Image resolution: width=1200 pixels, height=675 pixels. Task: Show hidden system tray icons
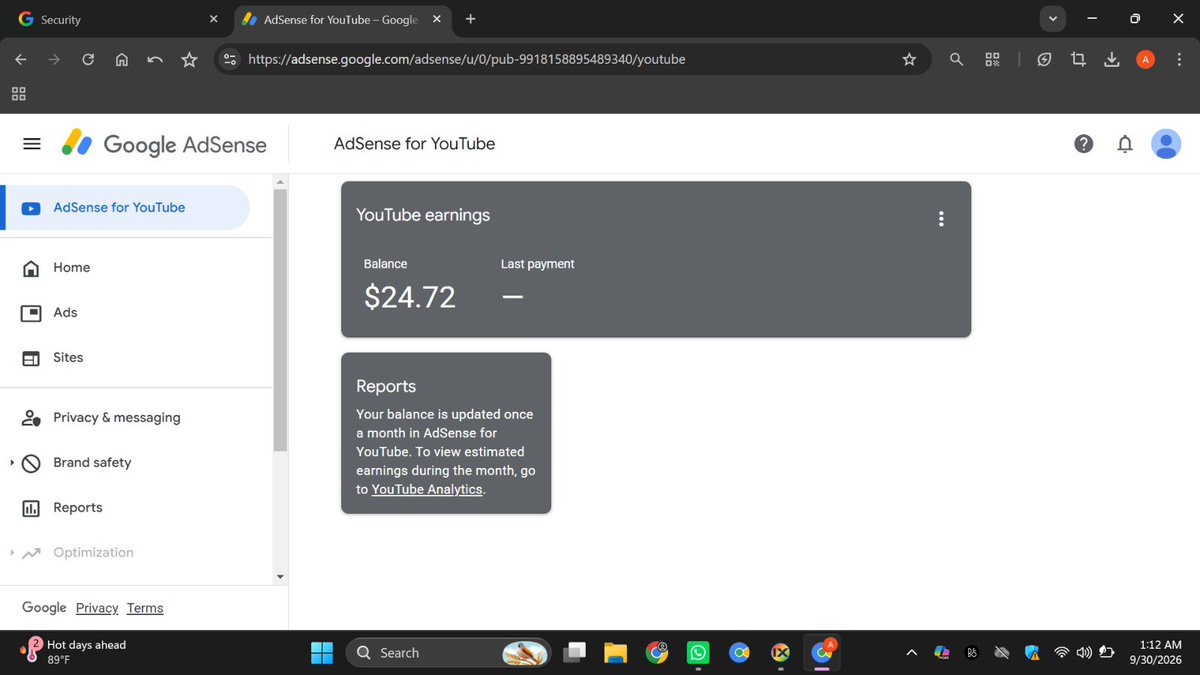pos(911,653)
